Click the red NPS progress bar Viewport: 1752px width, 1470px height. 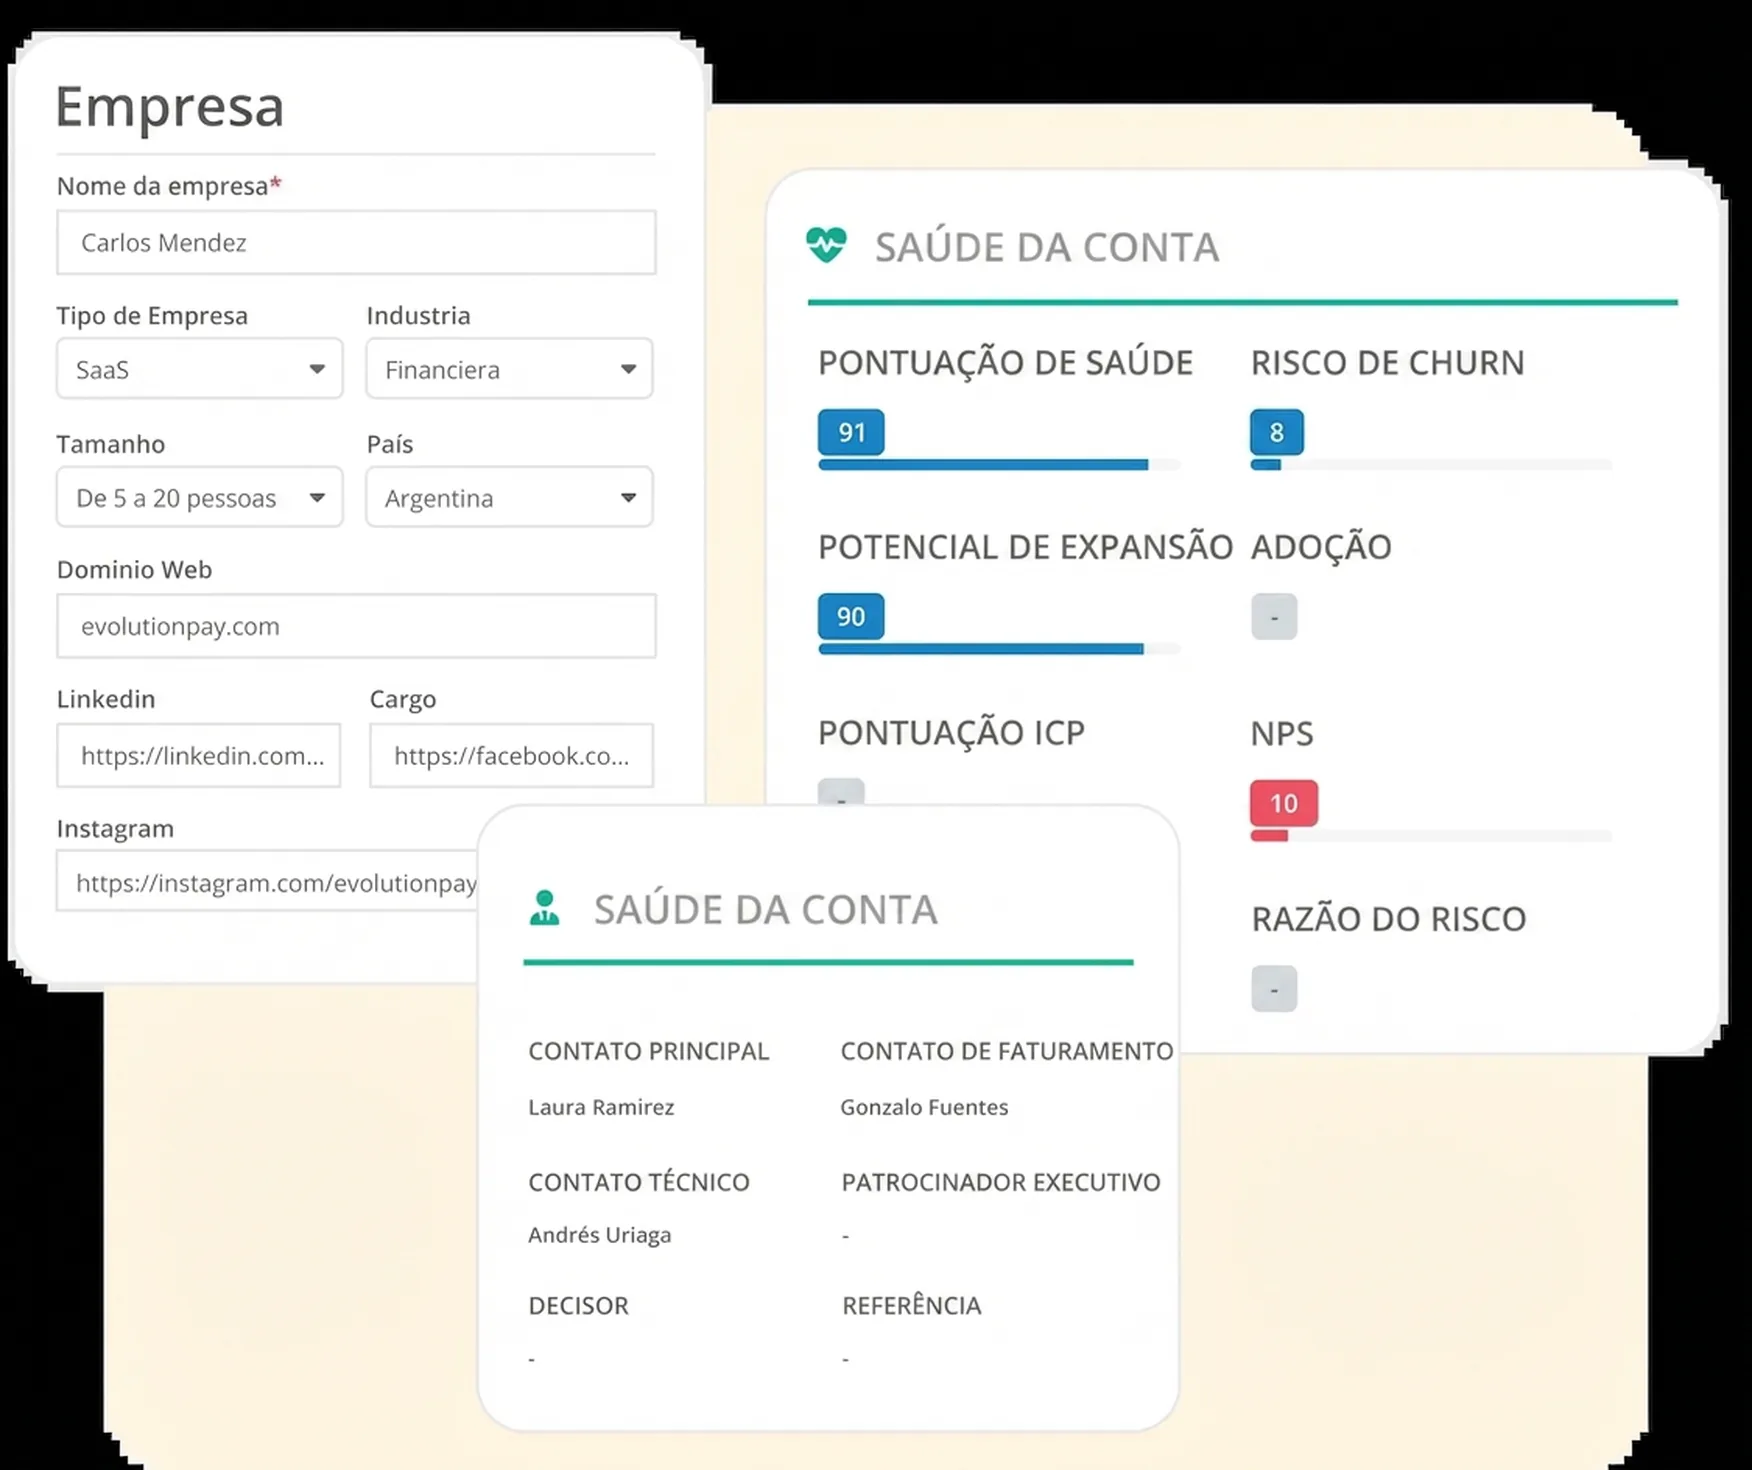[x=1430, y=836]
